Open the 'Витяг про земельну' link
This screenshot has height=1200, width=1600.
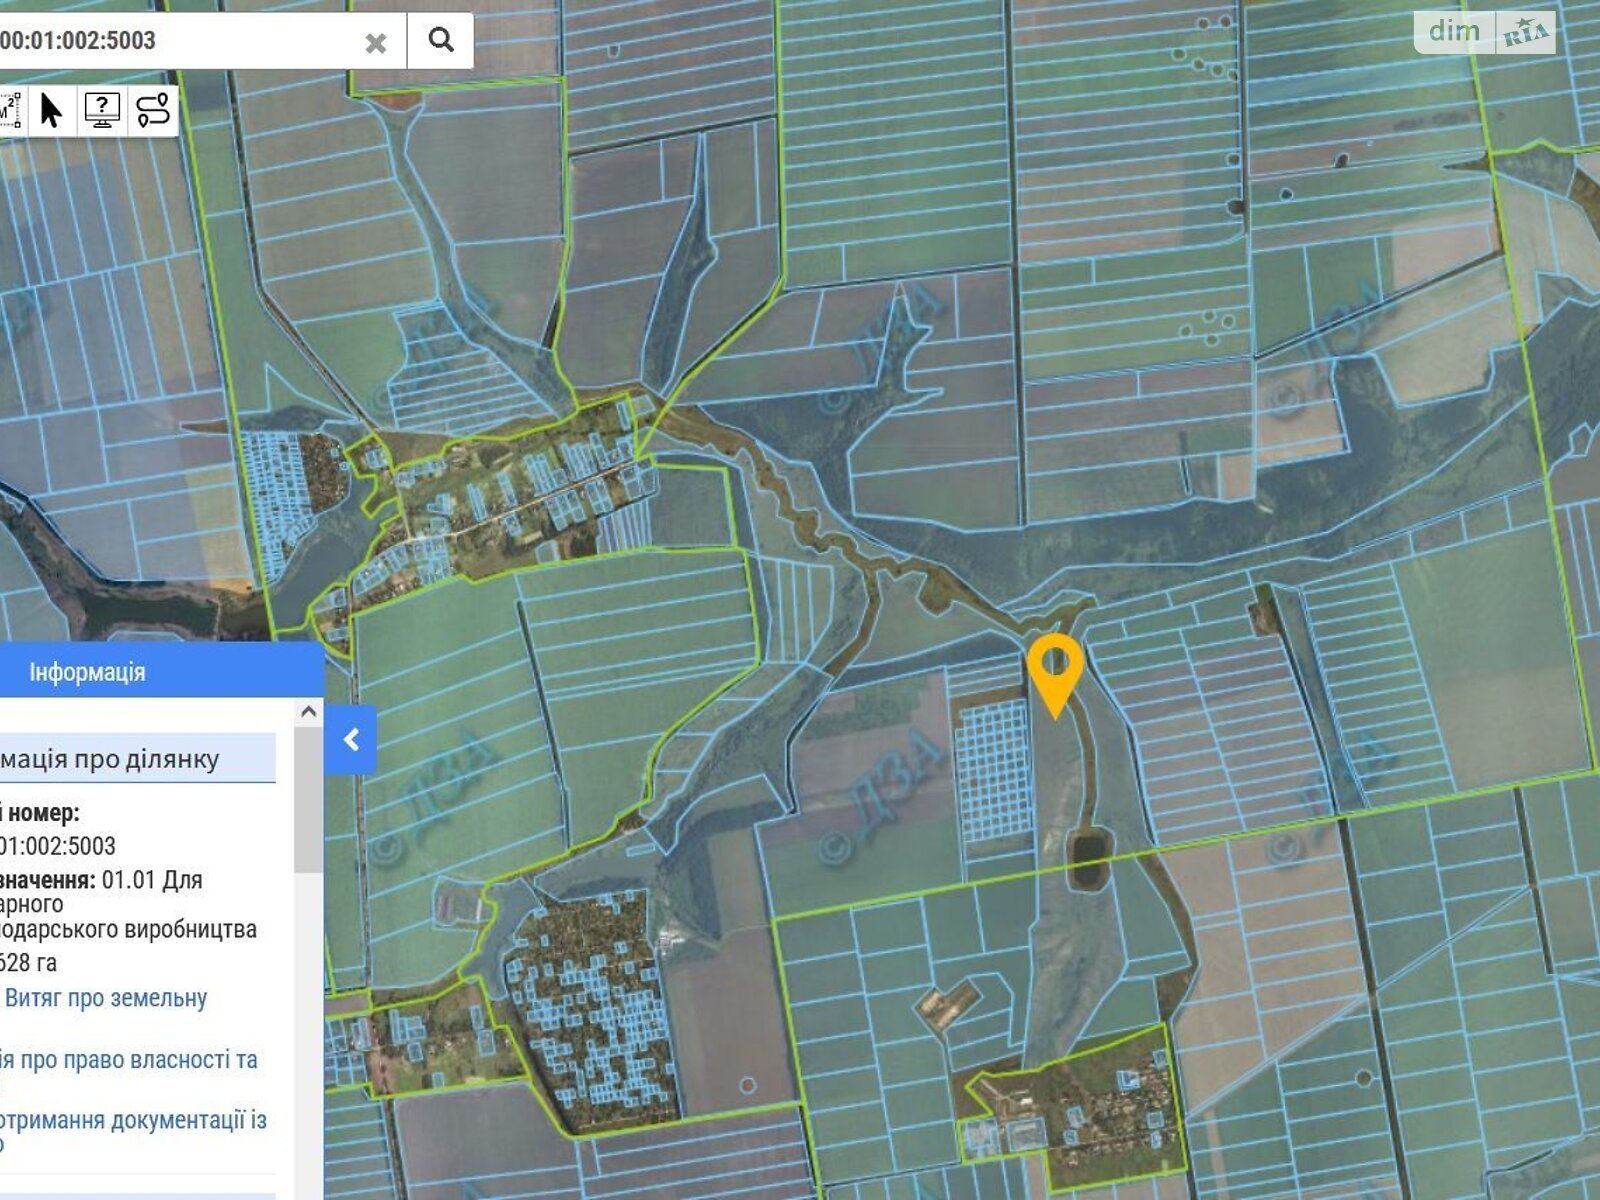click(106, 998)
